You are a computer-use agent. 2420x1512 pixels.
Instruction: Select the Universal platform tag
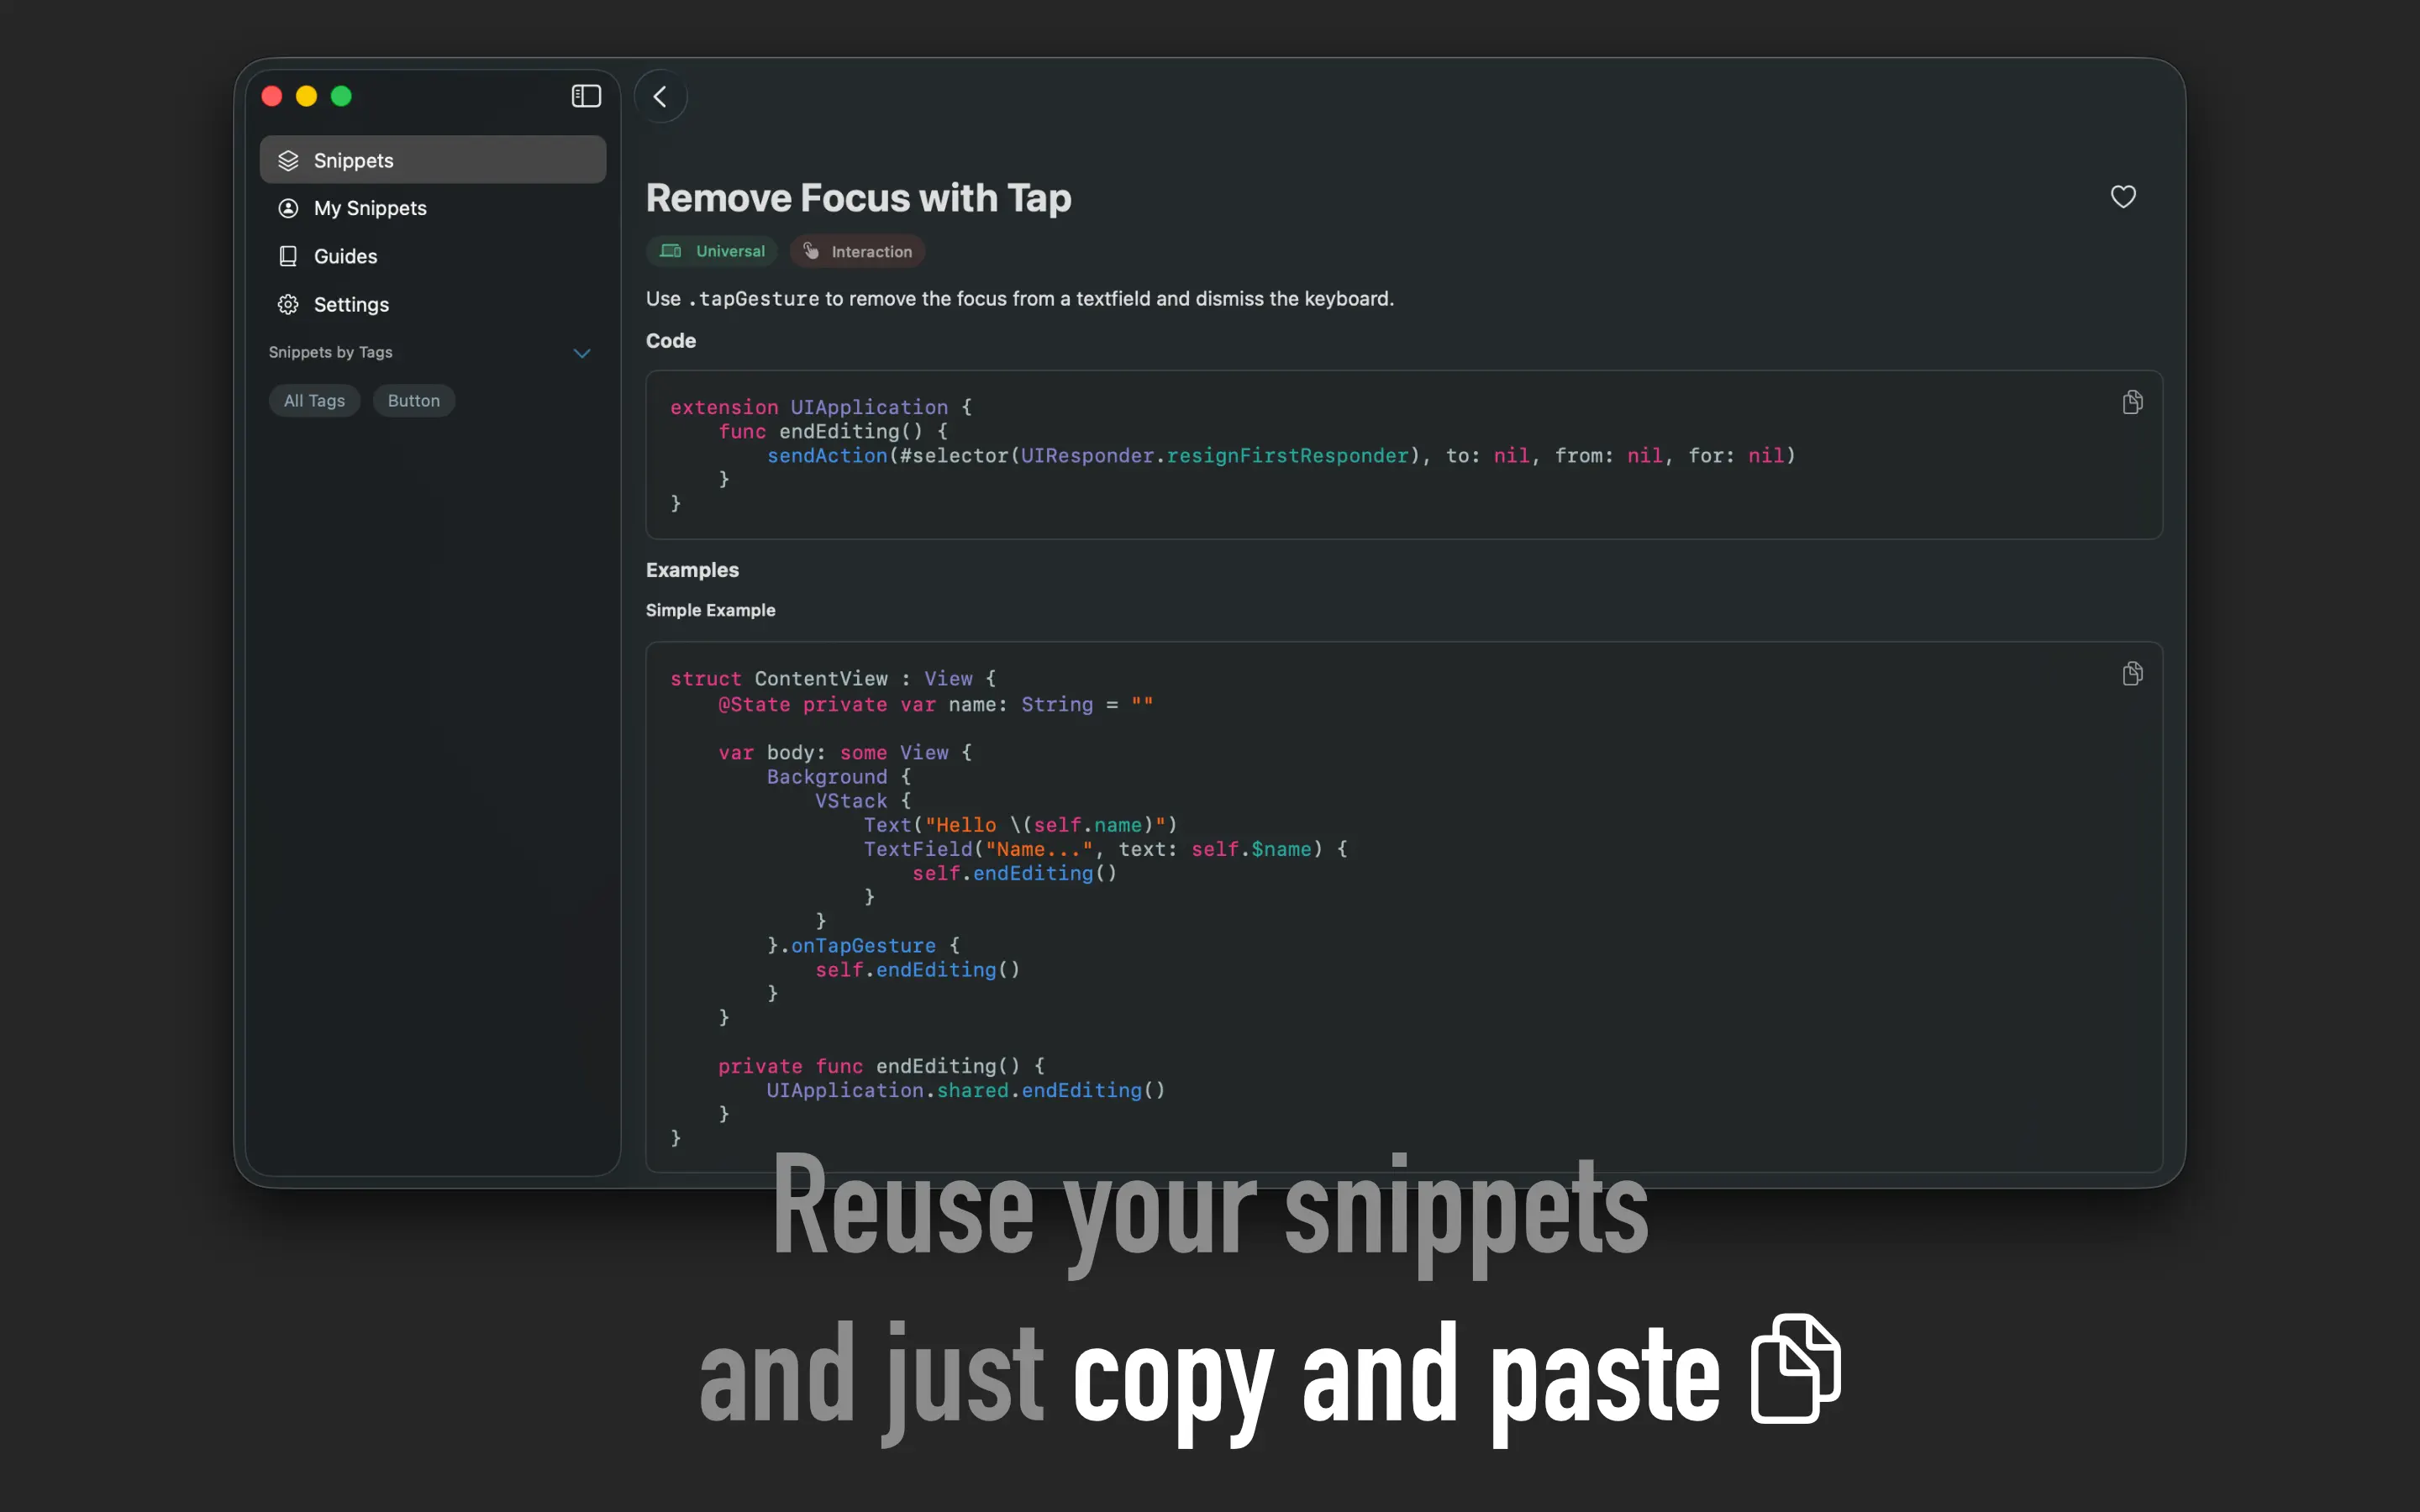tap(712, 251)
